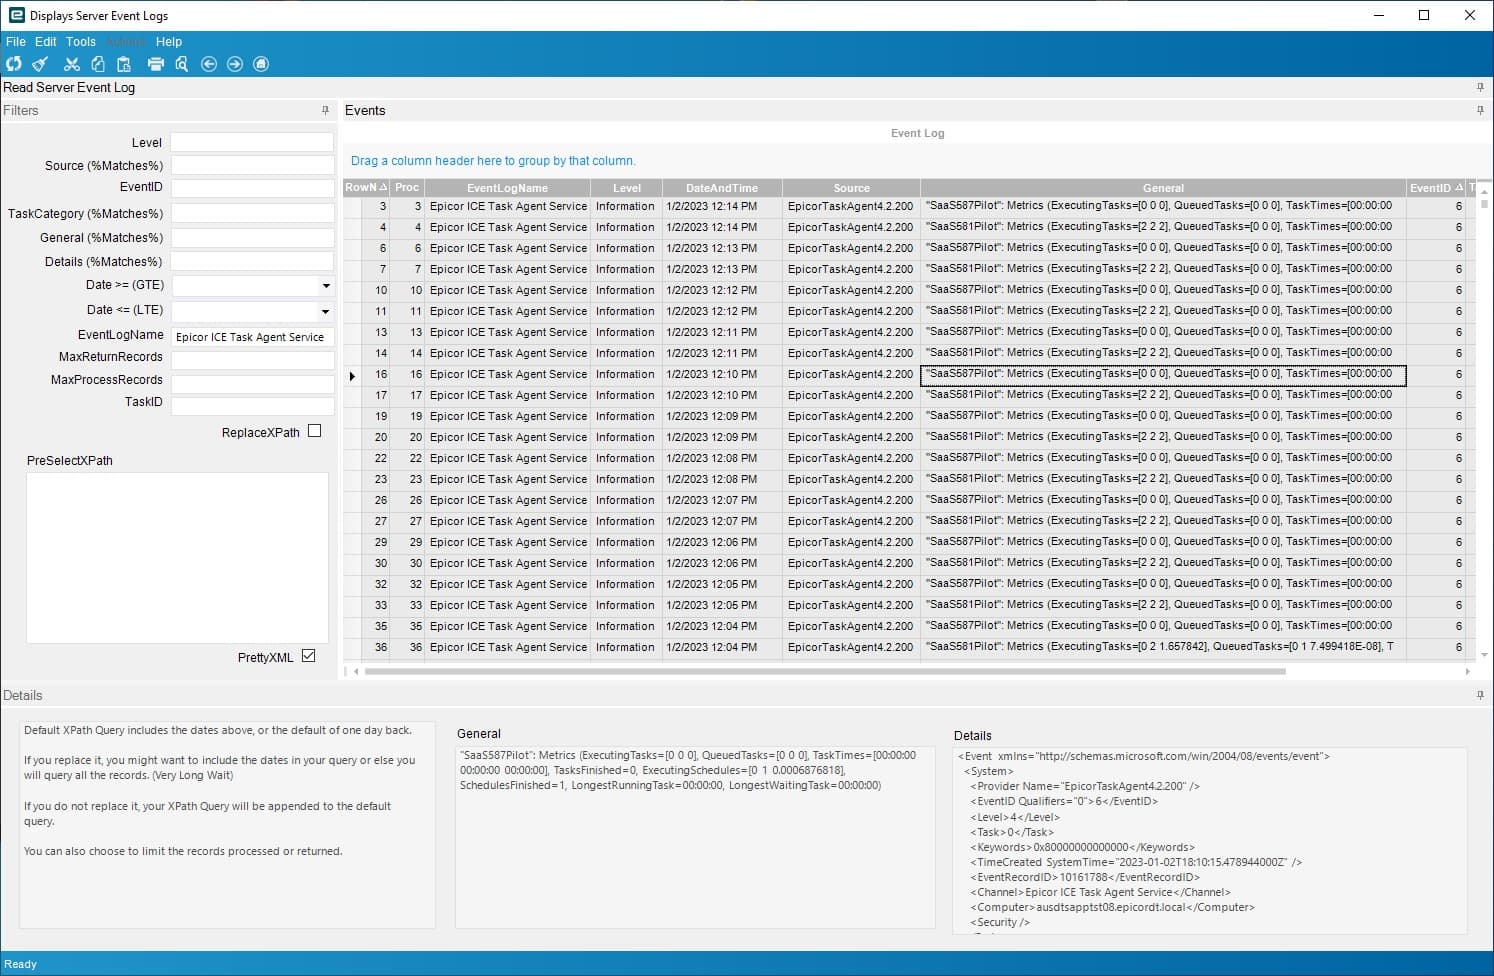This screenshot has height=976, width=1494.
Task: Click the Paste clipboard icon
Action: coord(124,64)
